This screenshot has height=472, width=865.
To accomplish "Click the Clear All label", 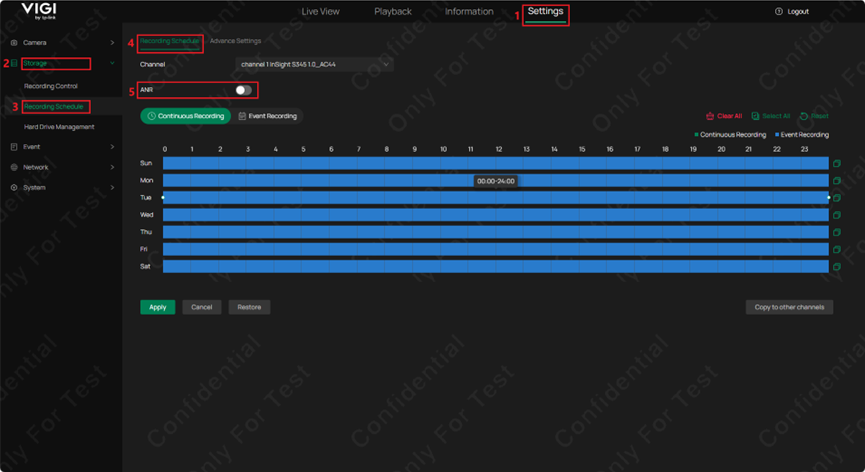I will [x=729, y=116].
